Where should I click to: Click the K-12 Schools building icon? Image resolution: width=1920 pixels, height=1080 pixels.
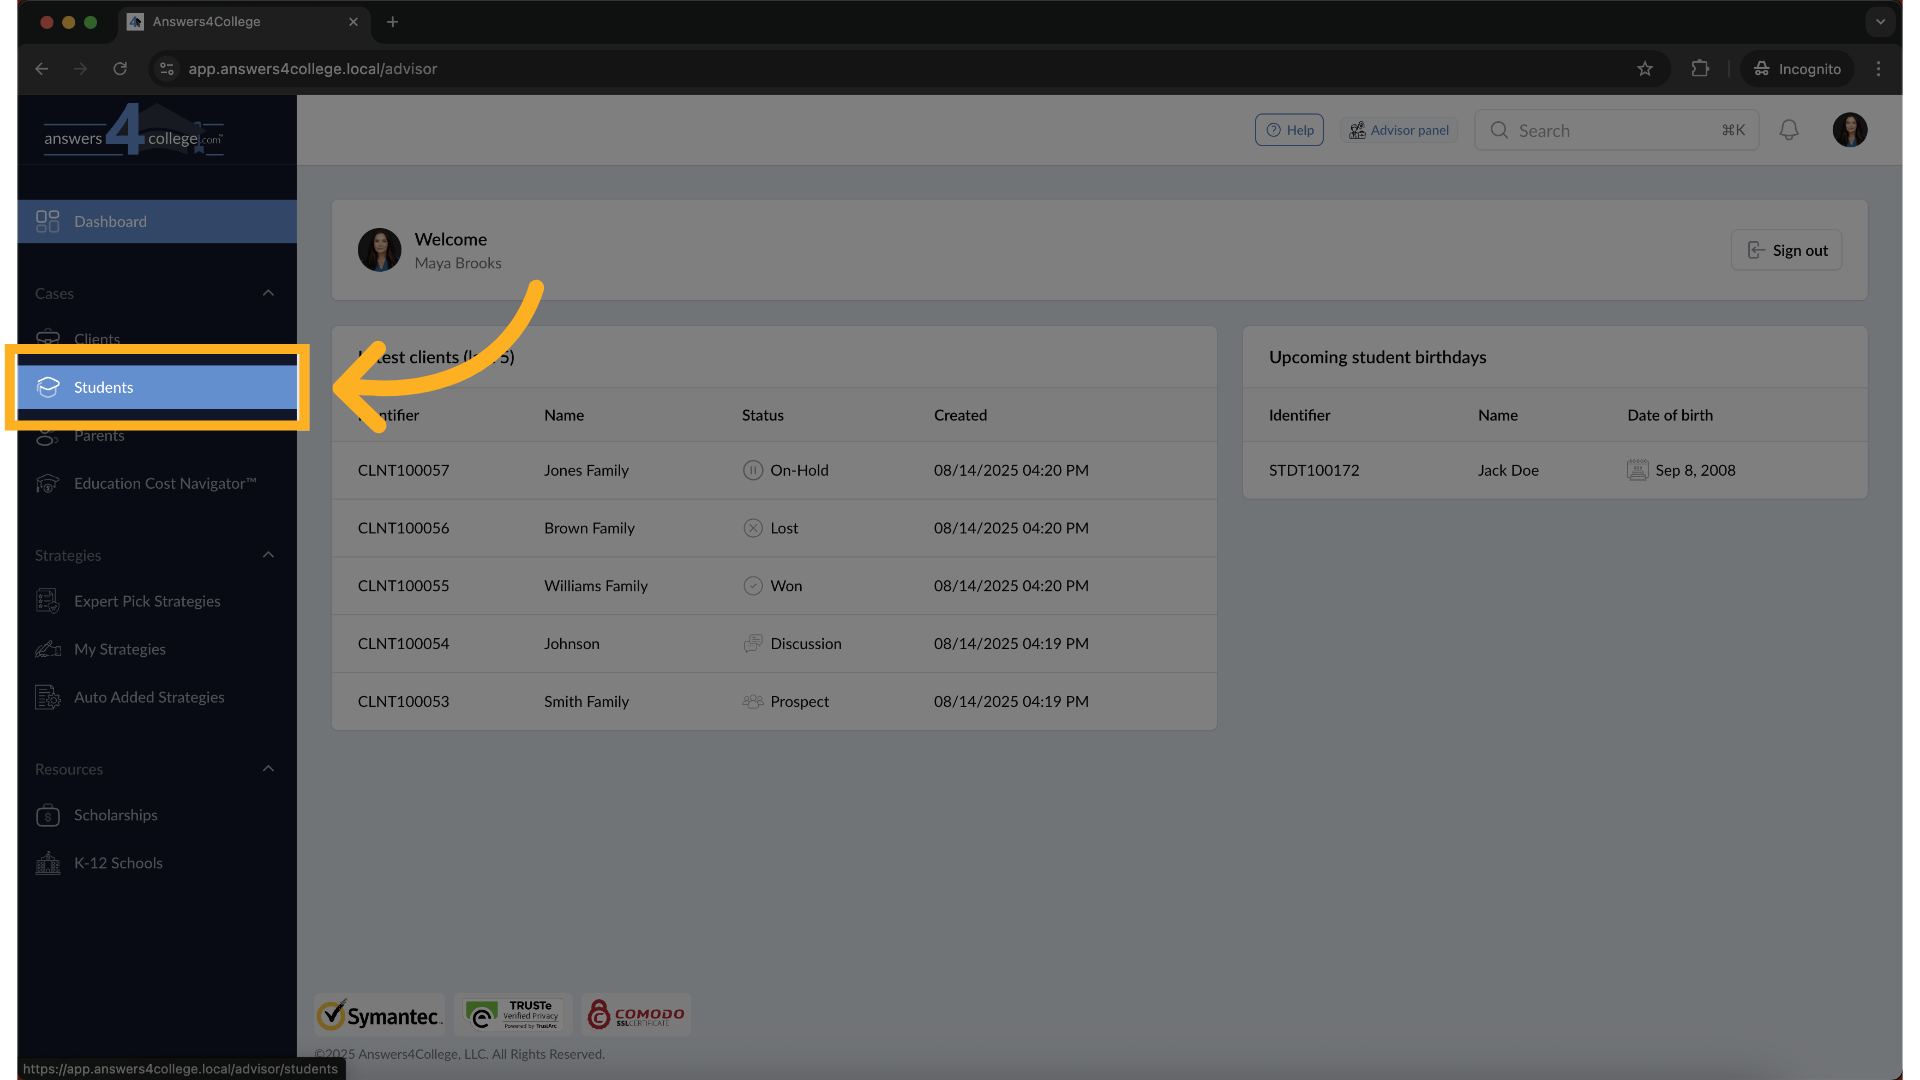47,864
